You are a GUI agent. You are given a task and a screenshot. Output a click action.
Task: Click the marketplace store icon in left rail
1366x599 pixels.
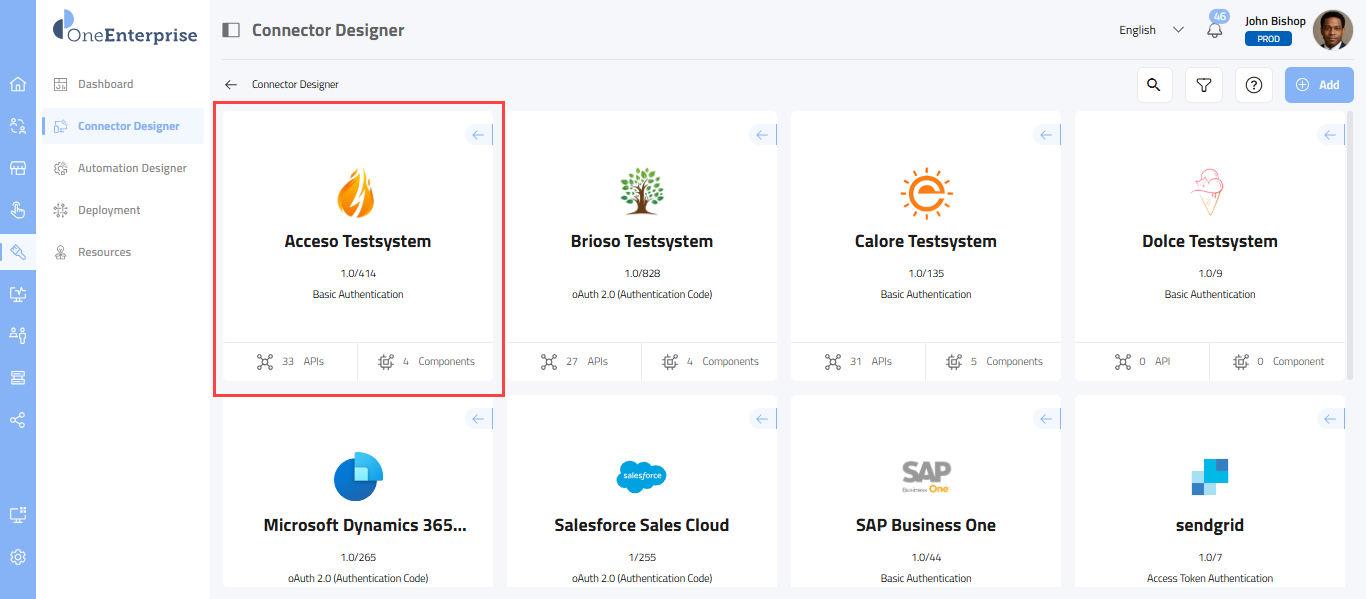(18, 168)
